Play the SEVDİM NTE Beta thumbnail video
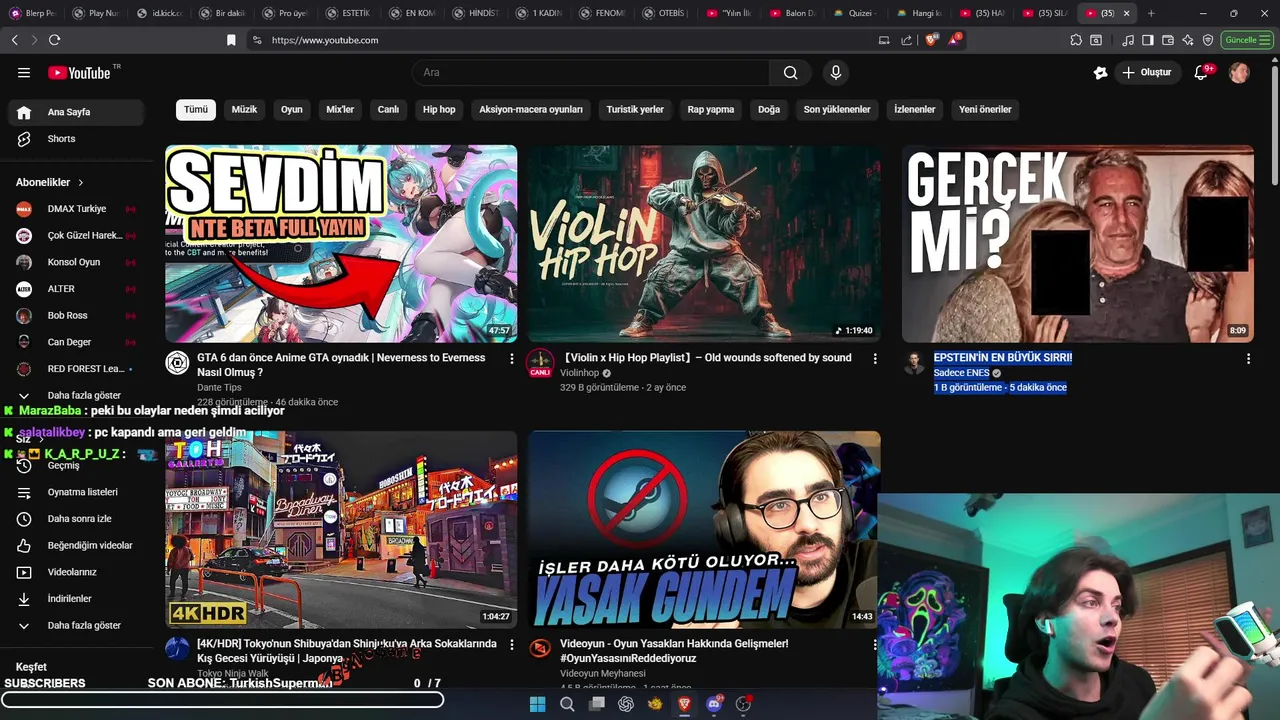 coord(341,244)
